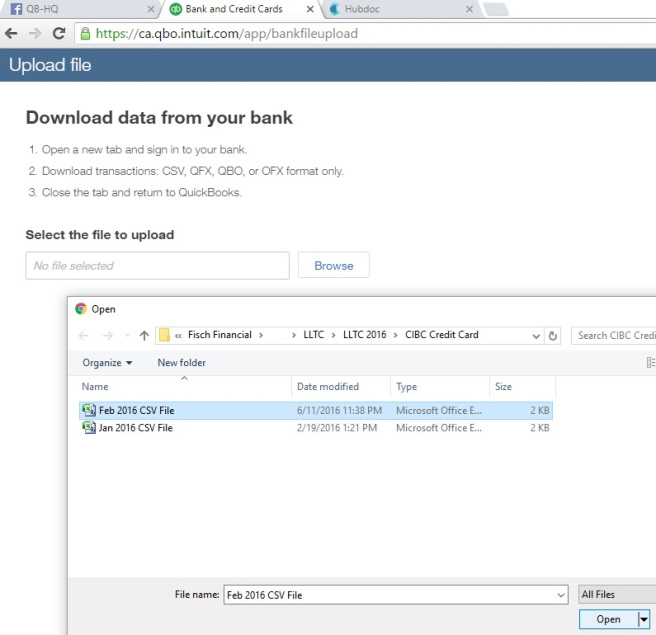
Task: Click the Chrome icon in Open dialog title
Action: click(81, 309)
